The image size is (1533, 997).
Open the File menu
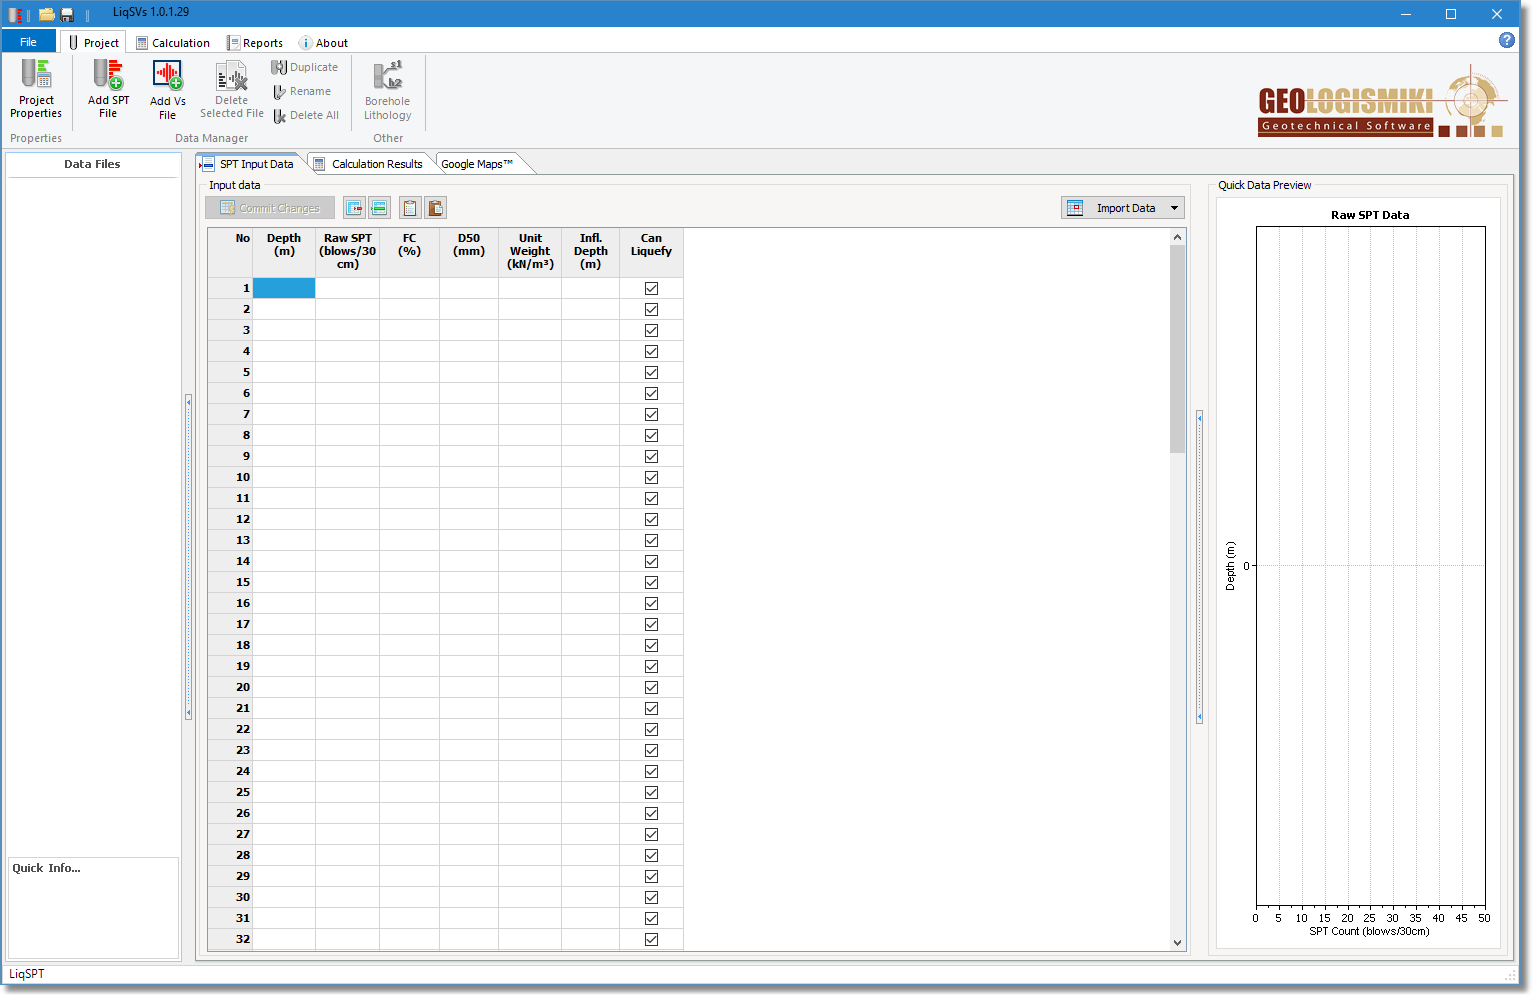(x=28, y=42)
